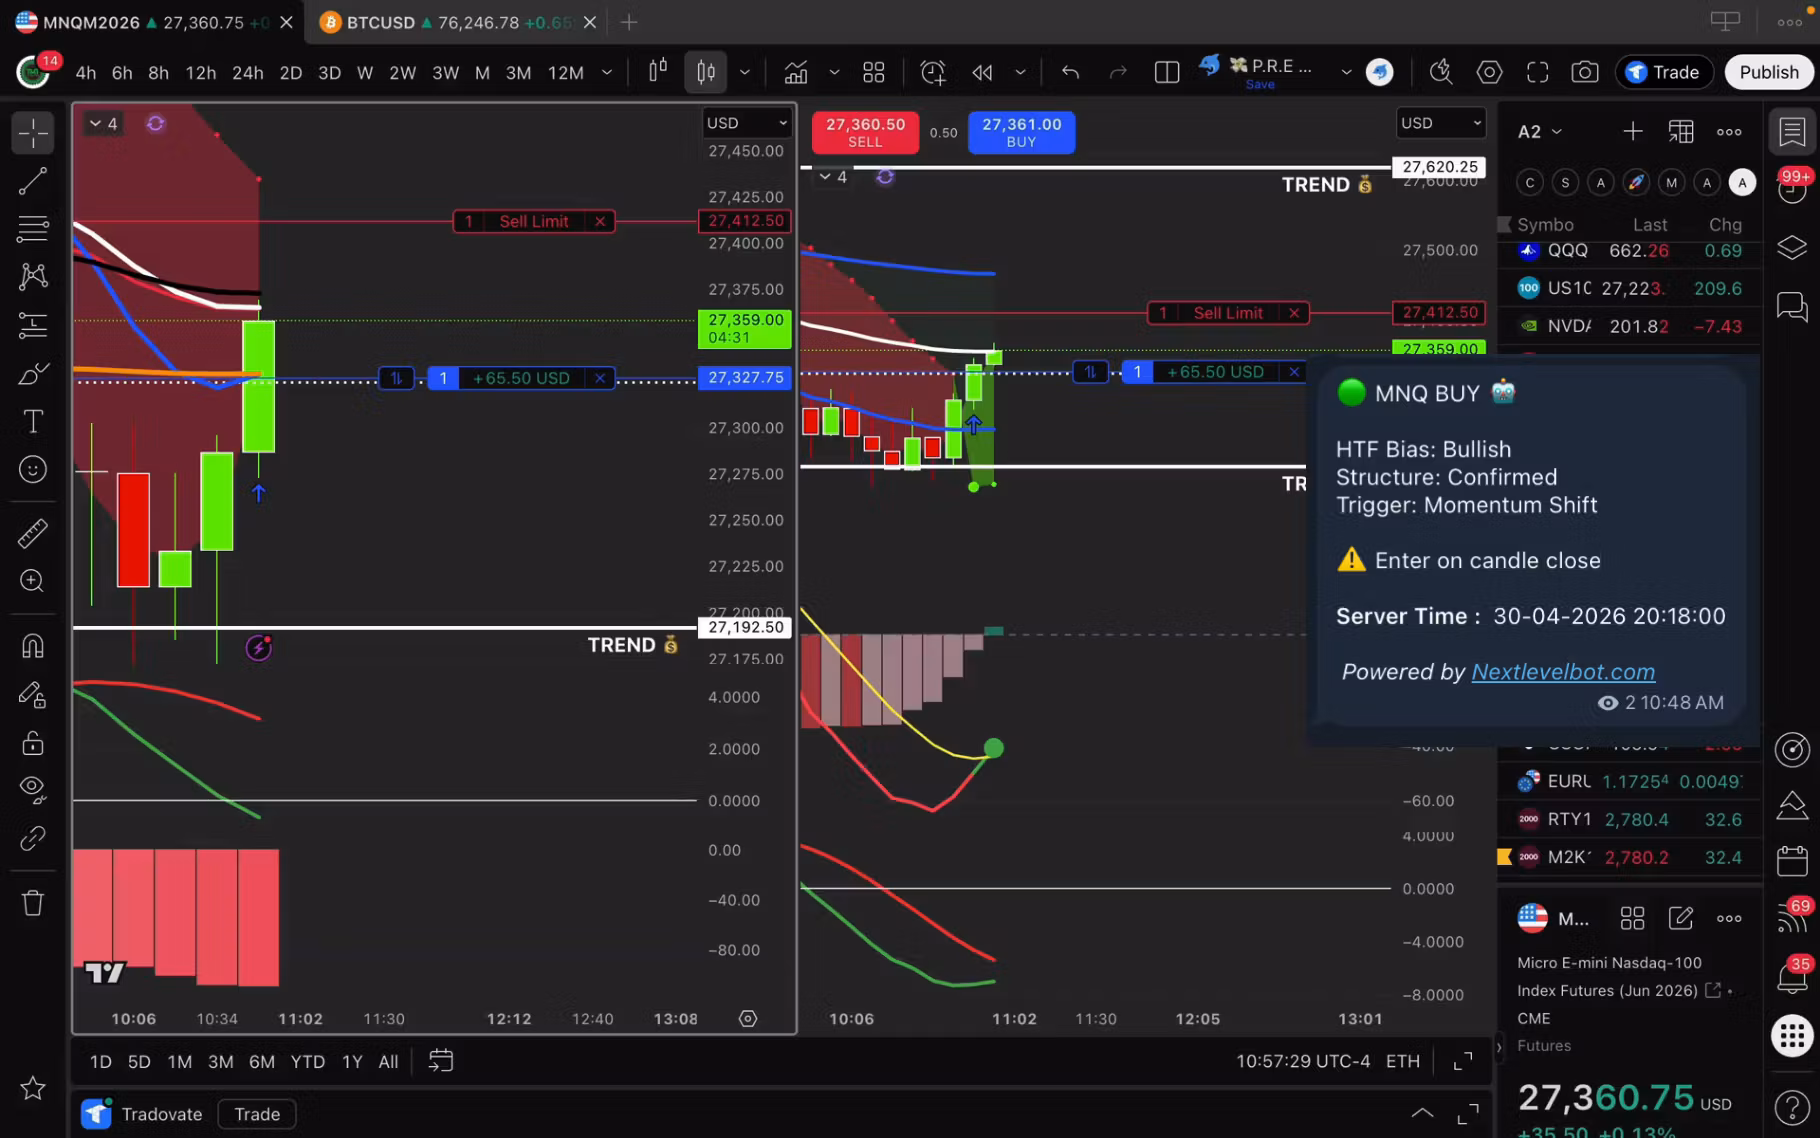Open the Tradovate broker panel
Image resolution: width=1820 pixels, height=1138 pixels.
coord(142,1114)
